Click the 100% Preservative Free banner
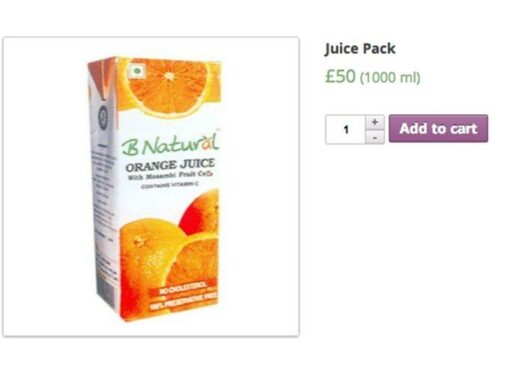Image resolution: width=510 pixels, height=365 pixels. (184, 302)
